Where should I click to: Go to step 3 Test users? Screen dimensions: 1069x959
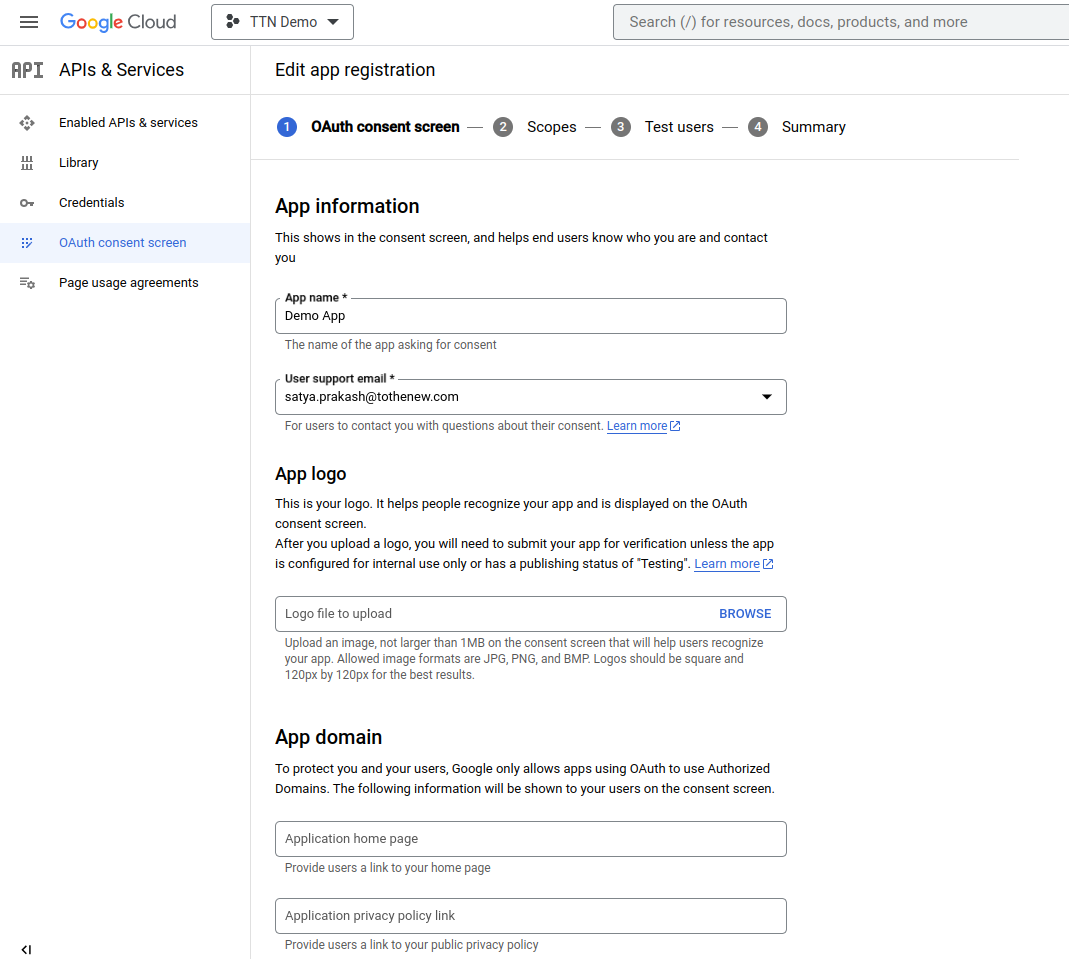[662, 127]
